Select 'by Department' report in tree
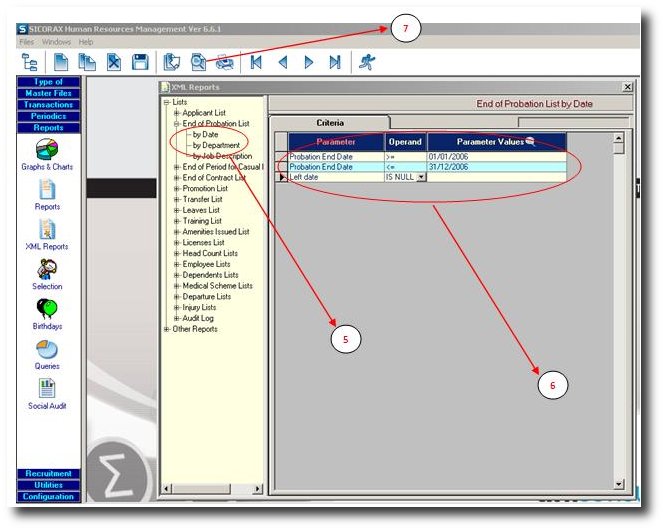Viewport: 664px width, 530px height. [x=217, y=145]
